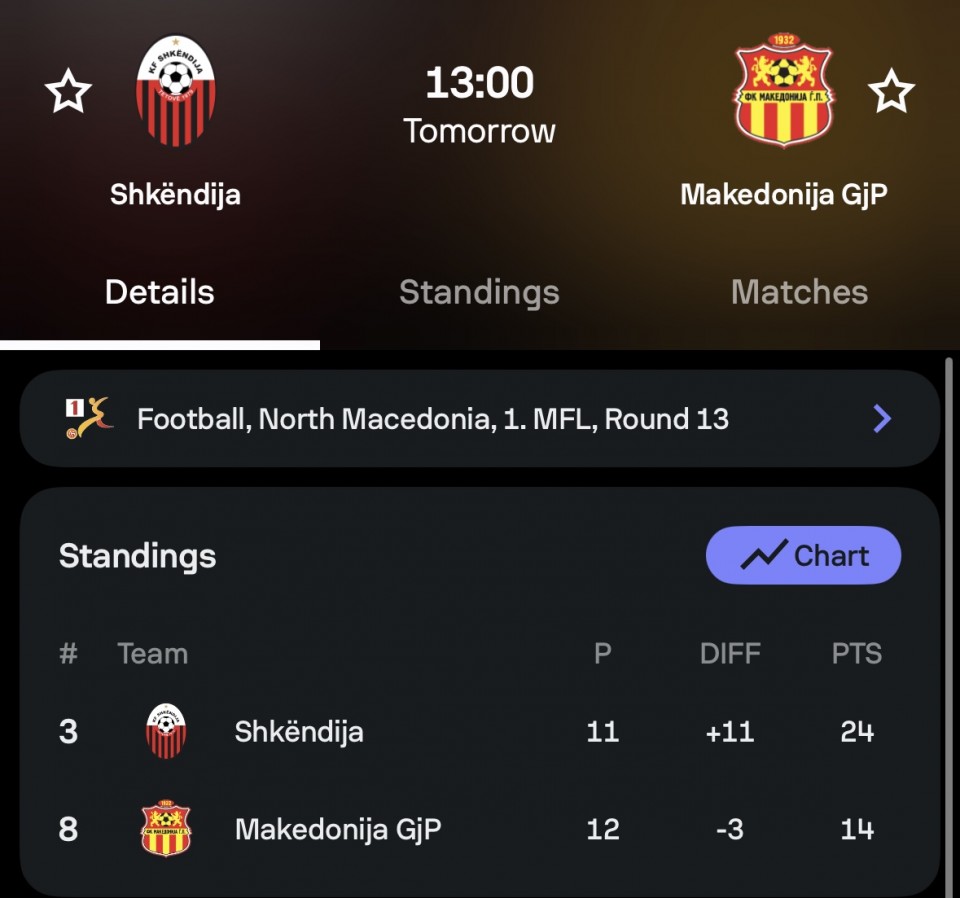Click the trend line icon in Chart button
Viewport: 960px width, 898px height.
click(764, 556)
